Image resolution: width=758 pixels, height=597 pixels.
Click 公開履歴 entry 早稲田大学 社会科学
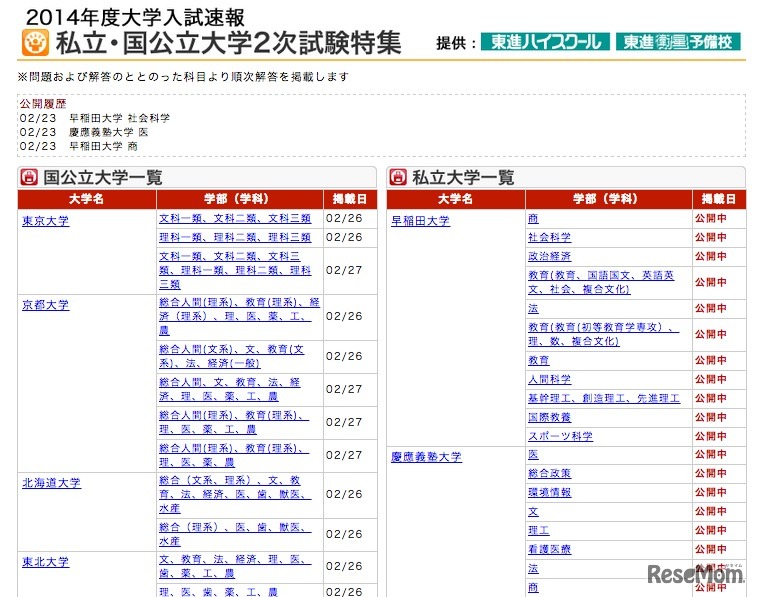pos(119,118)
